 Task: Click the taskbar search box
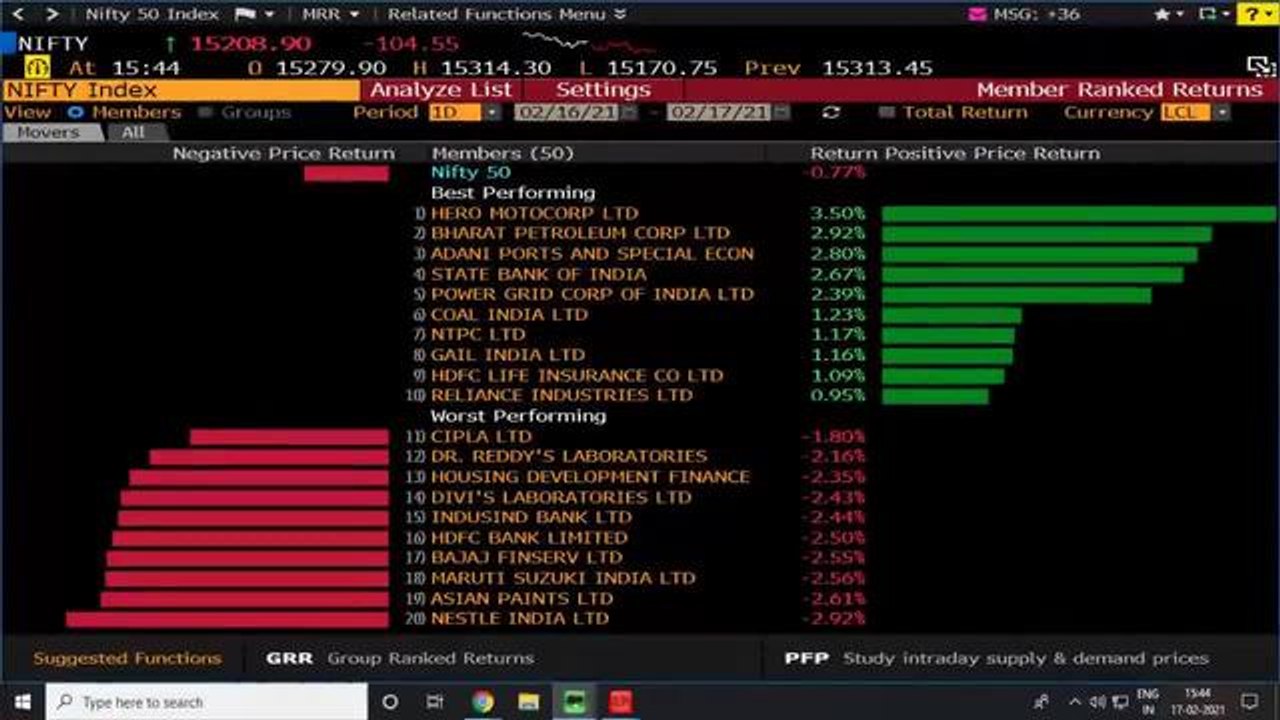tap(207, 702)
